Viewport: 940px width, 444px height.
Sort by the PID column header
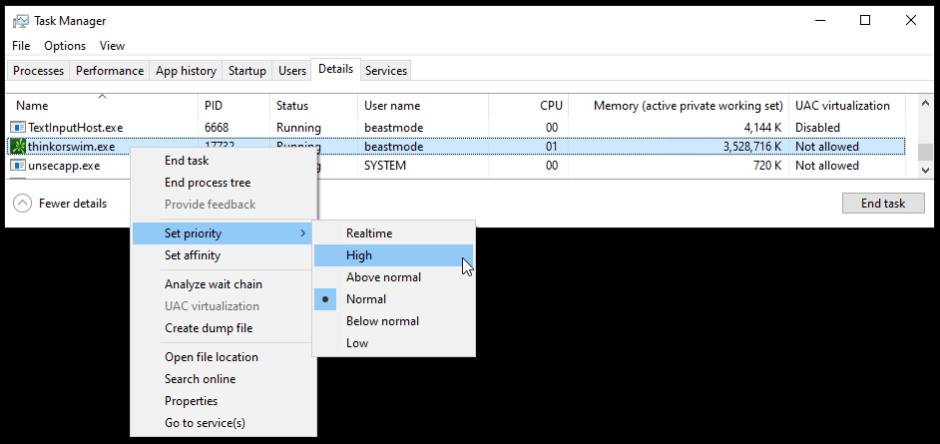(x=234, y=105)
